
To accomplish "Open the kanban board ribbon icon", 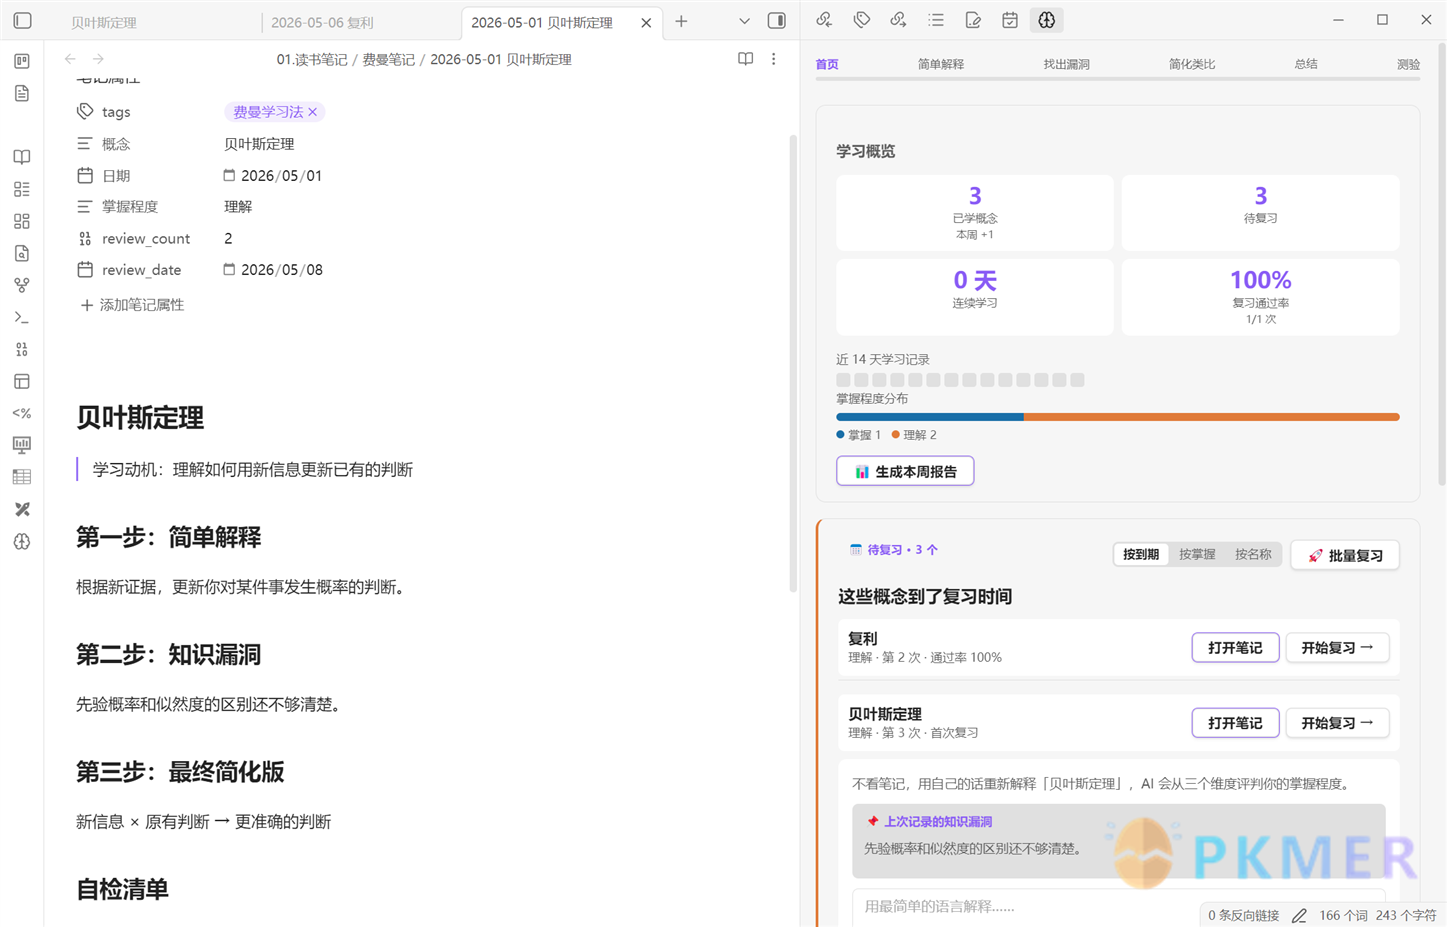I will tap(22, 61).
